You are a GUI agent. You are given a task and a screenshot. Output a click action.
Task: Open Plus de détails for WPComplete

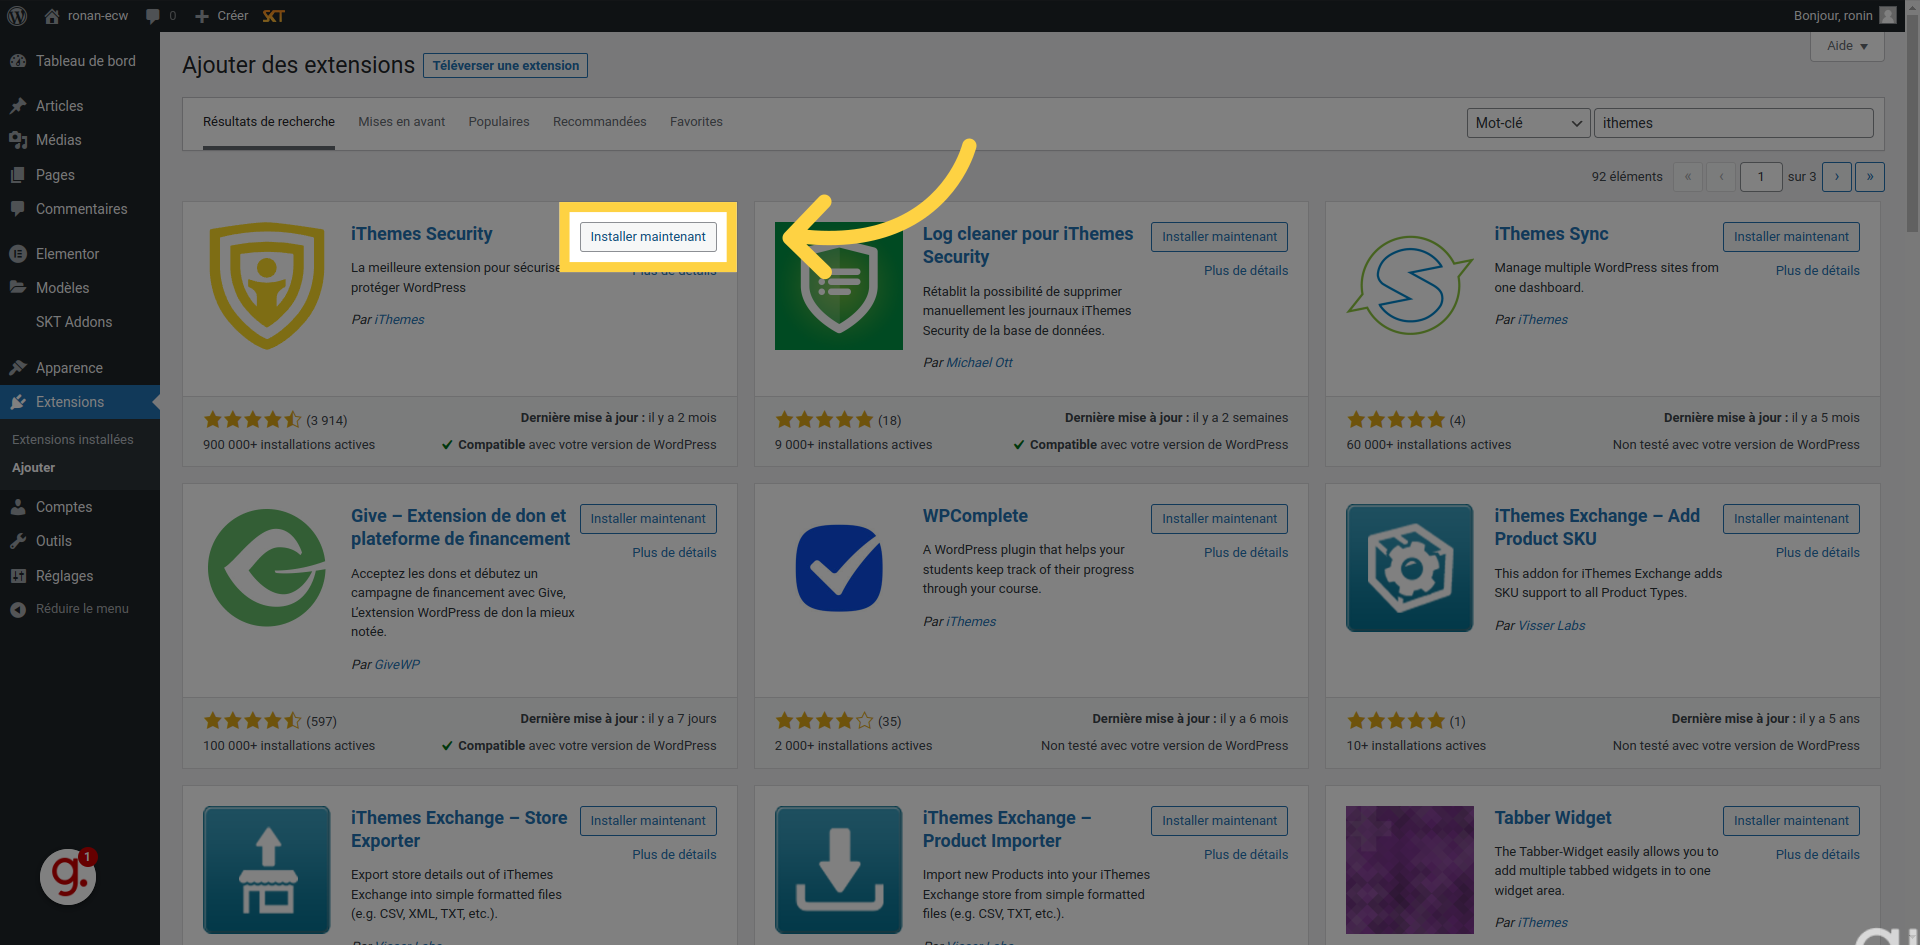1246,553
